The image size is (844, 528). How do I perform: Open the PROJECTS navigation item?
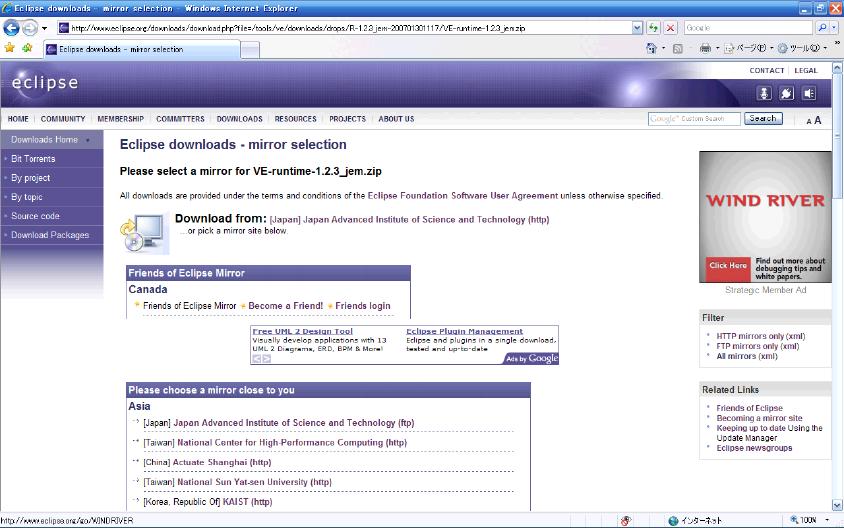click(x=347, y=119)
